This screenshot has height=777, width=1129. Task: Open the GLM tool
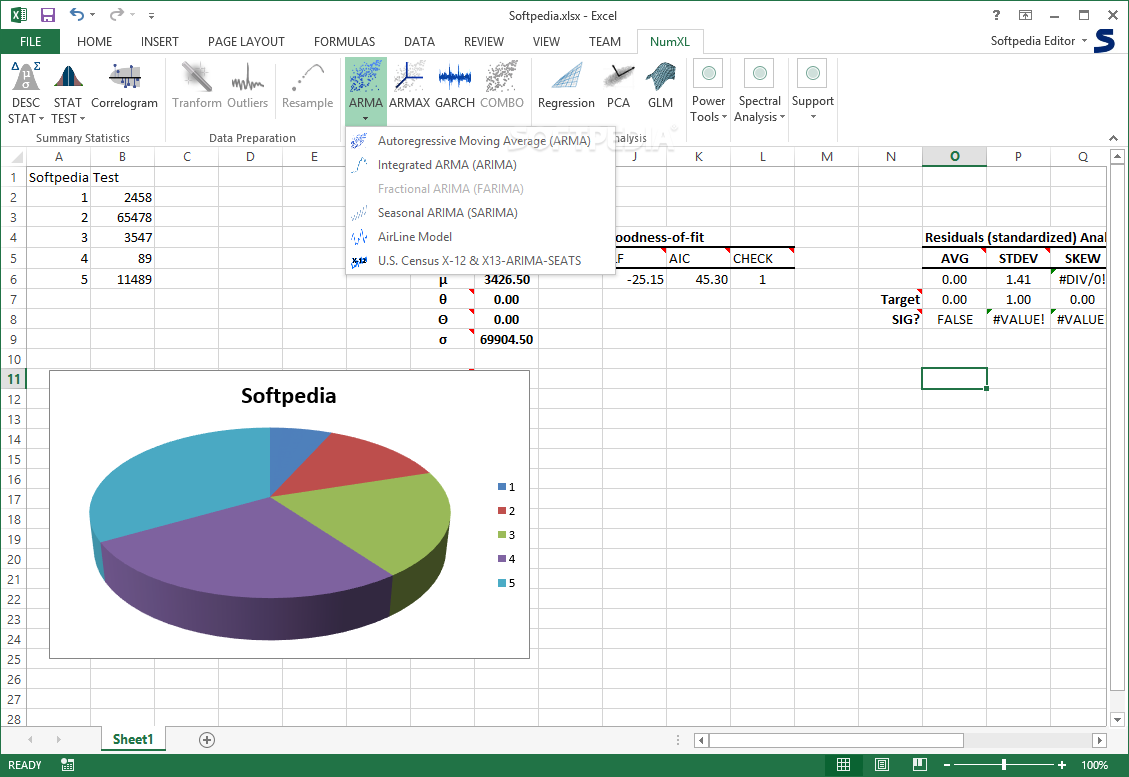coord(660,86)
